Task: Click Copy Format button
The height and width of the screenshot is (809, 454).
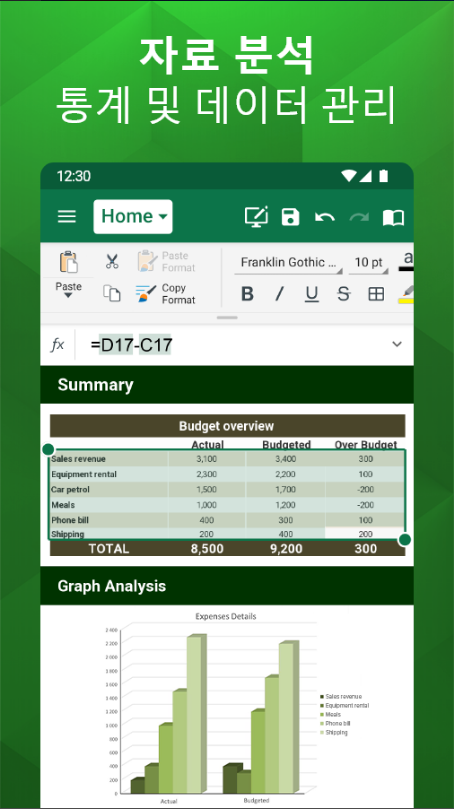Action: coord(166,294)
